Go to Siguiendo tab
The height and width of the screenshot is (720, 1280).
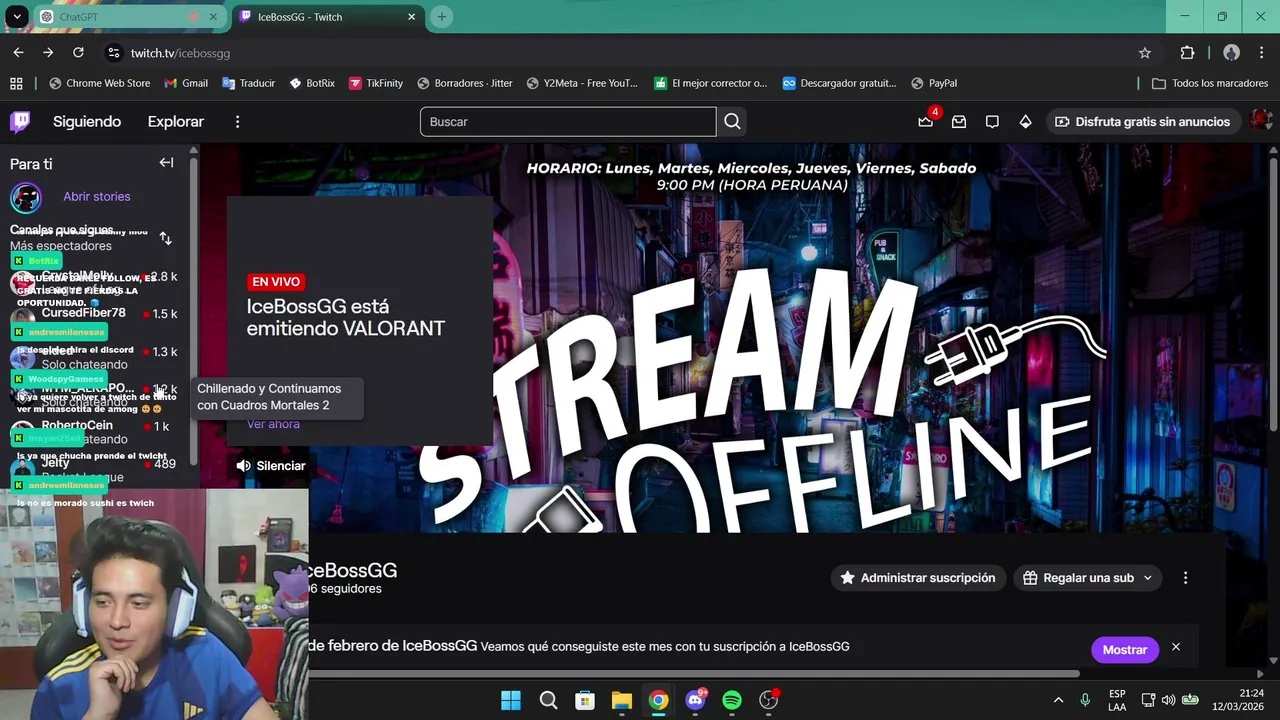(87, 122)
